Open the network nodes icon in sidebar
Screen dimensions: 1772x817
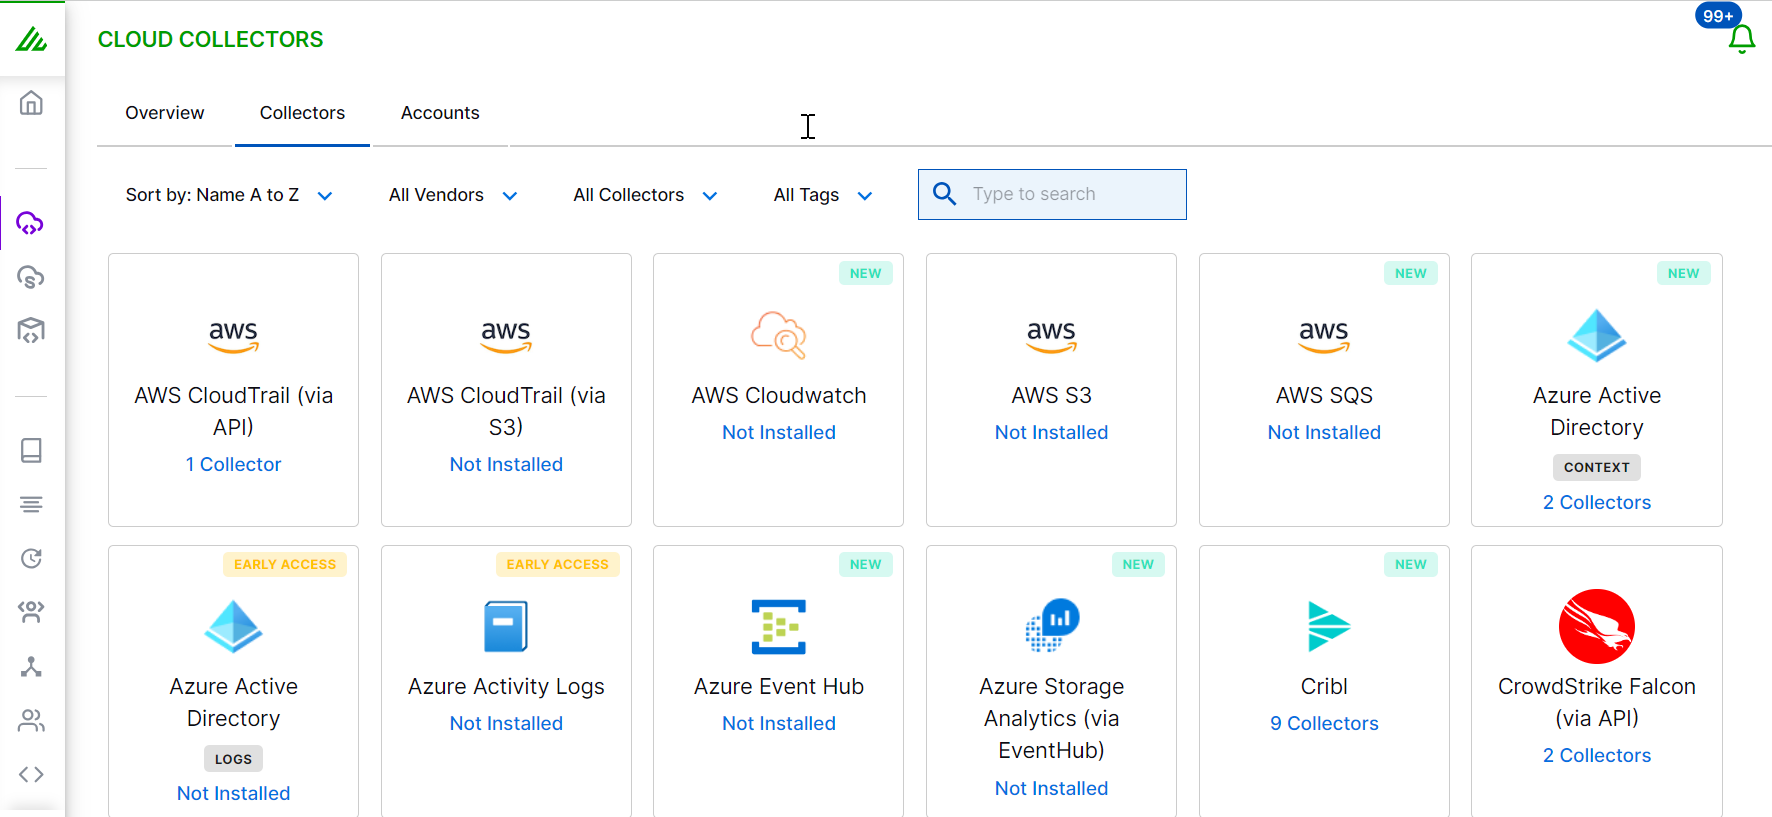click(31, 666)
